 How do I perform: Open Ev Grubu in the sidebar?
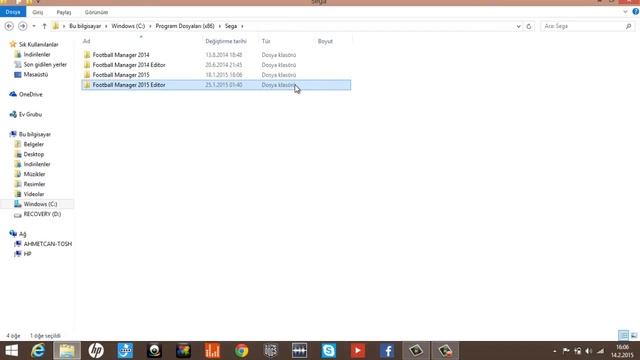pyautogui.click(x=30, y=114)
